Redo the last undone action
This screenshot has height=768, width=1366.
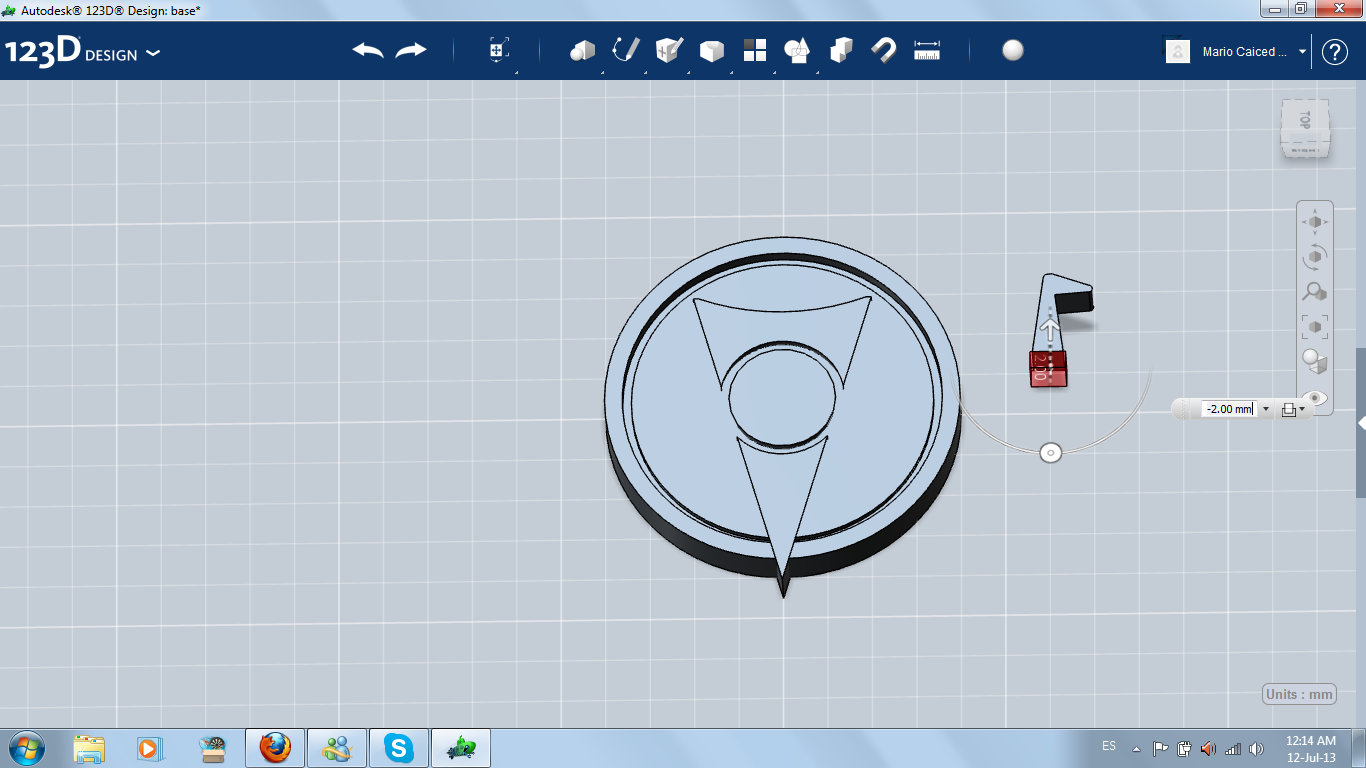click(411, 50)
